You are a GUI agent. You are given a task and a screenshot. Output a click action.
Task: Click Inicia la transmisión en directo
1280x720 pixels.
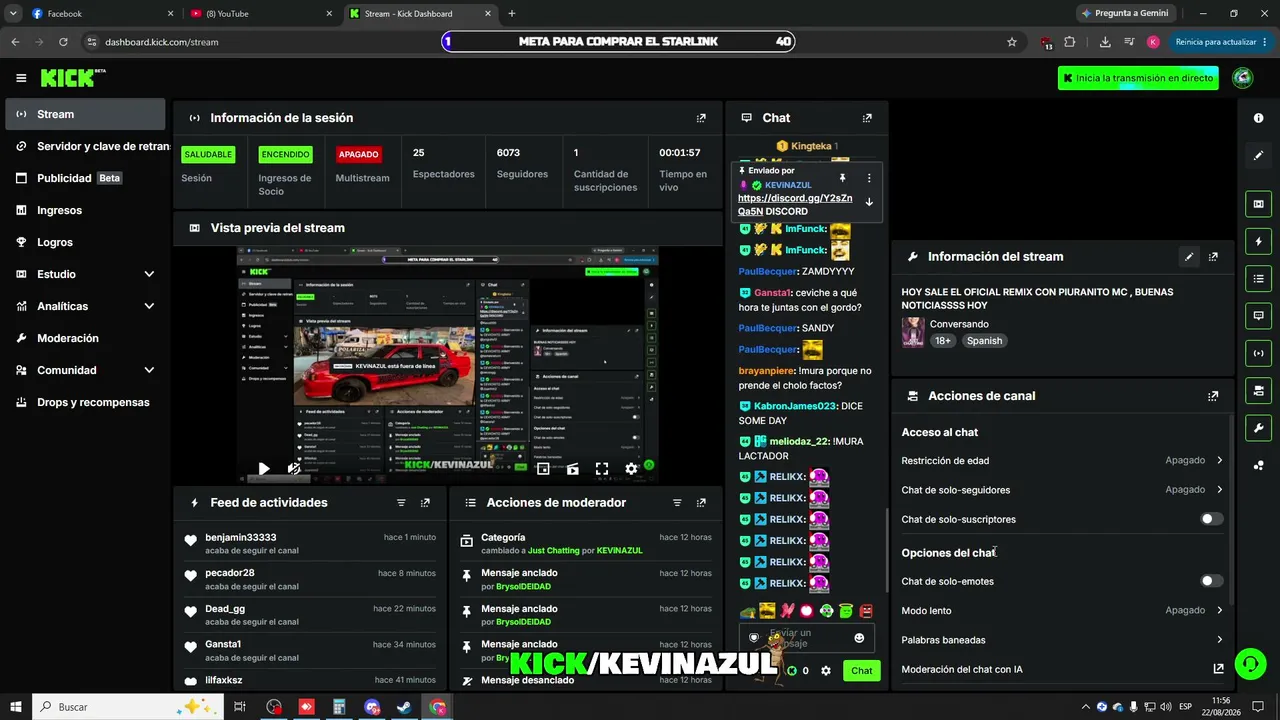1138,78
